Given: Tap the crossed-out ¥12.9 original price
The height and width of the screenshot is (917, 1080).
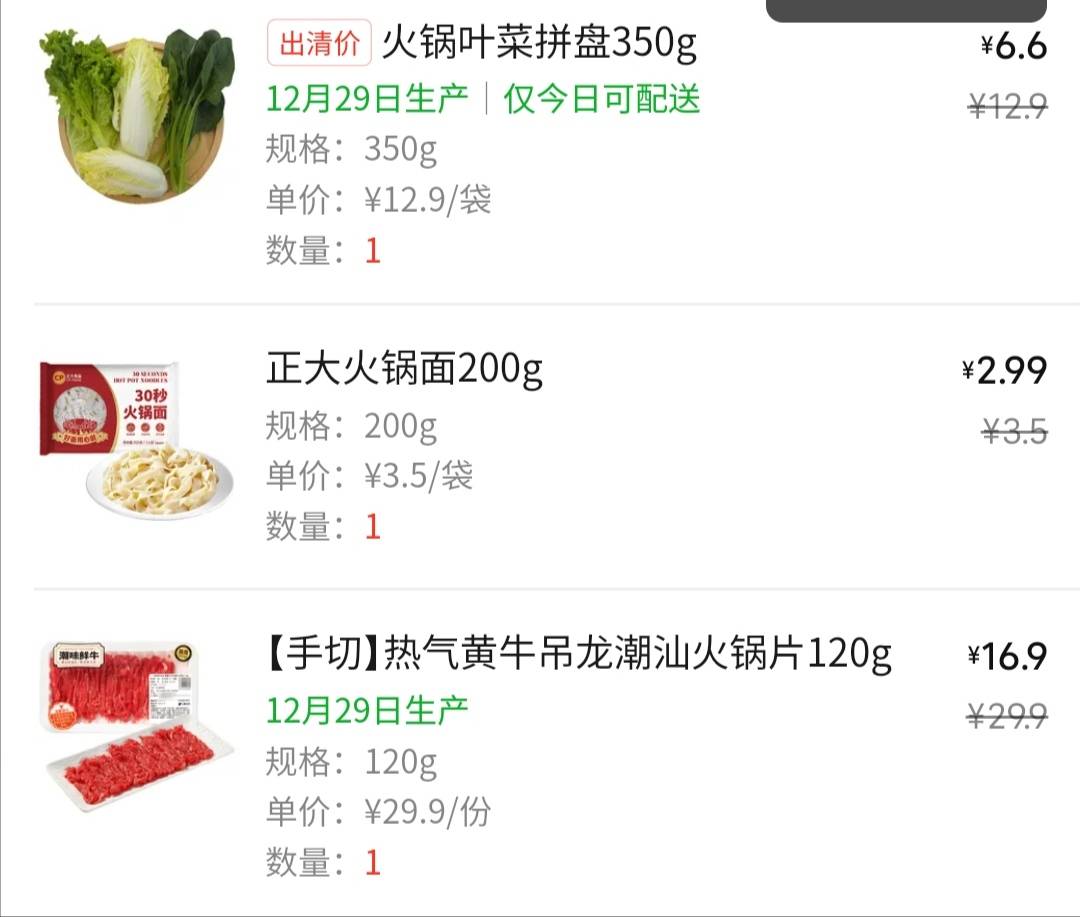Looking at the screenshot, I should click(x=1008, y=106).
